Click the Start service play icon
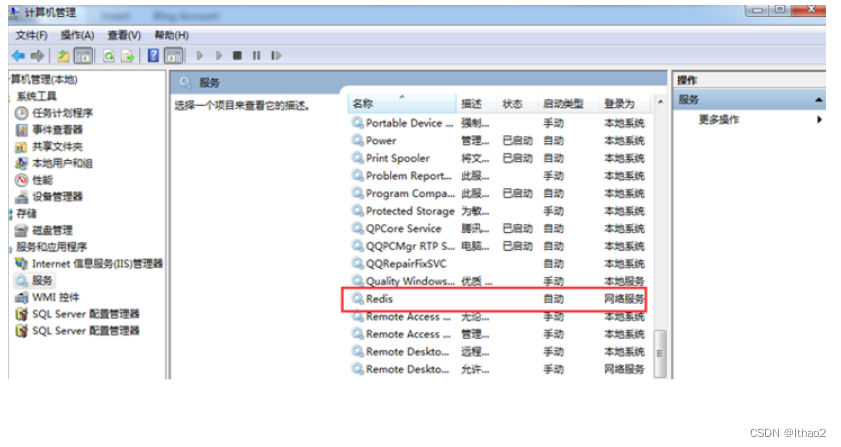The image size is (841, 447). click(x=200, y=56)
